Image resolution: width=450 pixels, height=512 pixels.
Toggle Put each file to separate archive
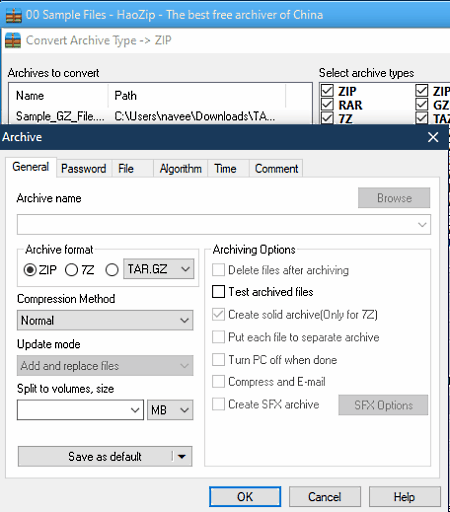tap(218, 337)
